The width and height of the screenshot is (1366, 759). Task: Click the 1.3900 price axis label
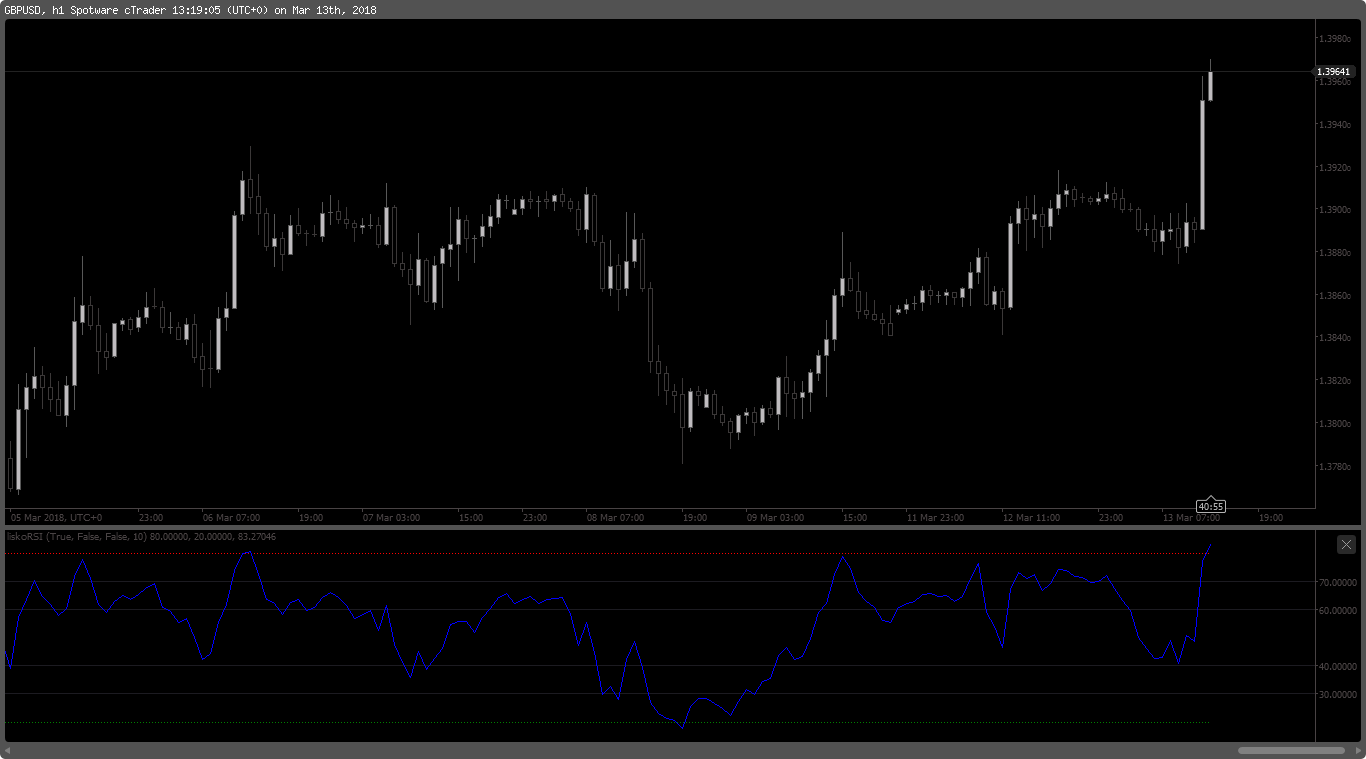1335,210
